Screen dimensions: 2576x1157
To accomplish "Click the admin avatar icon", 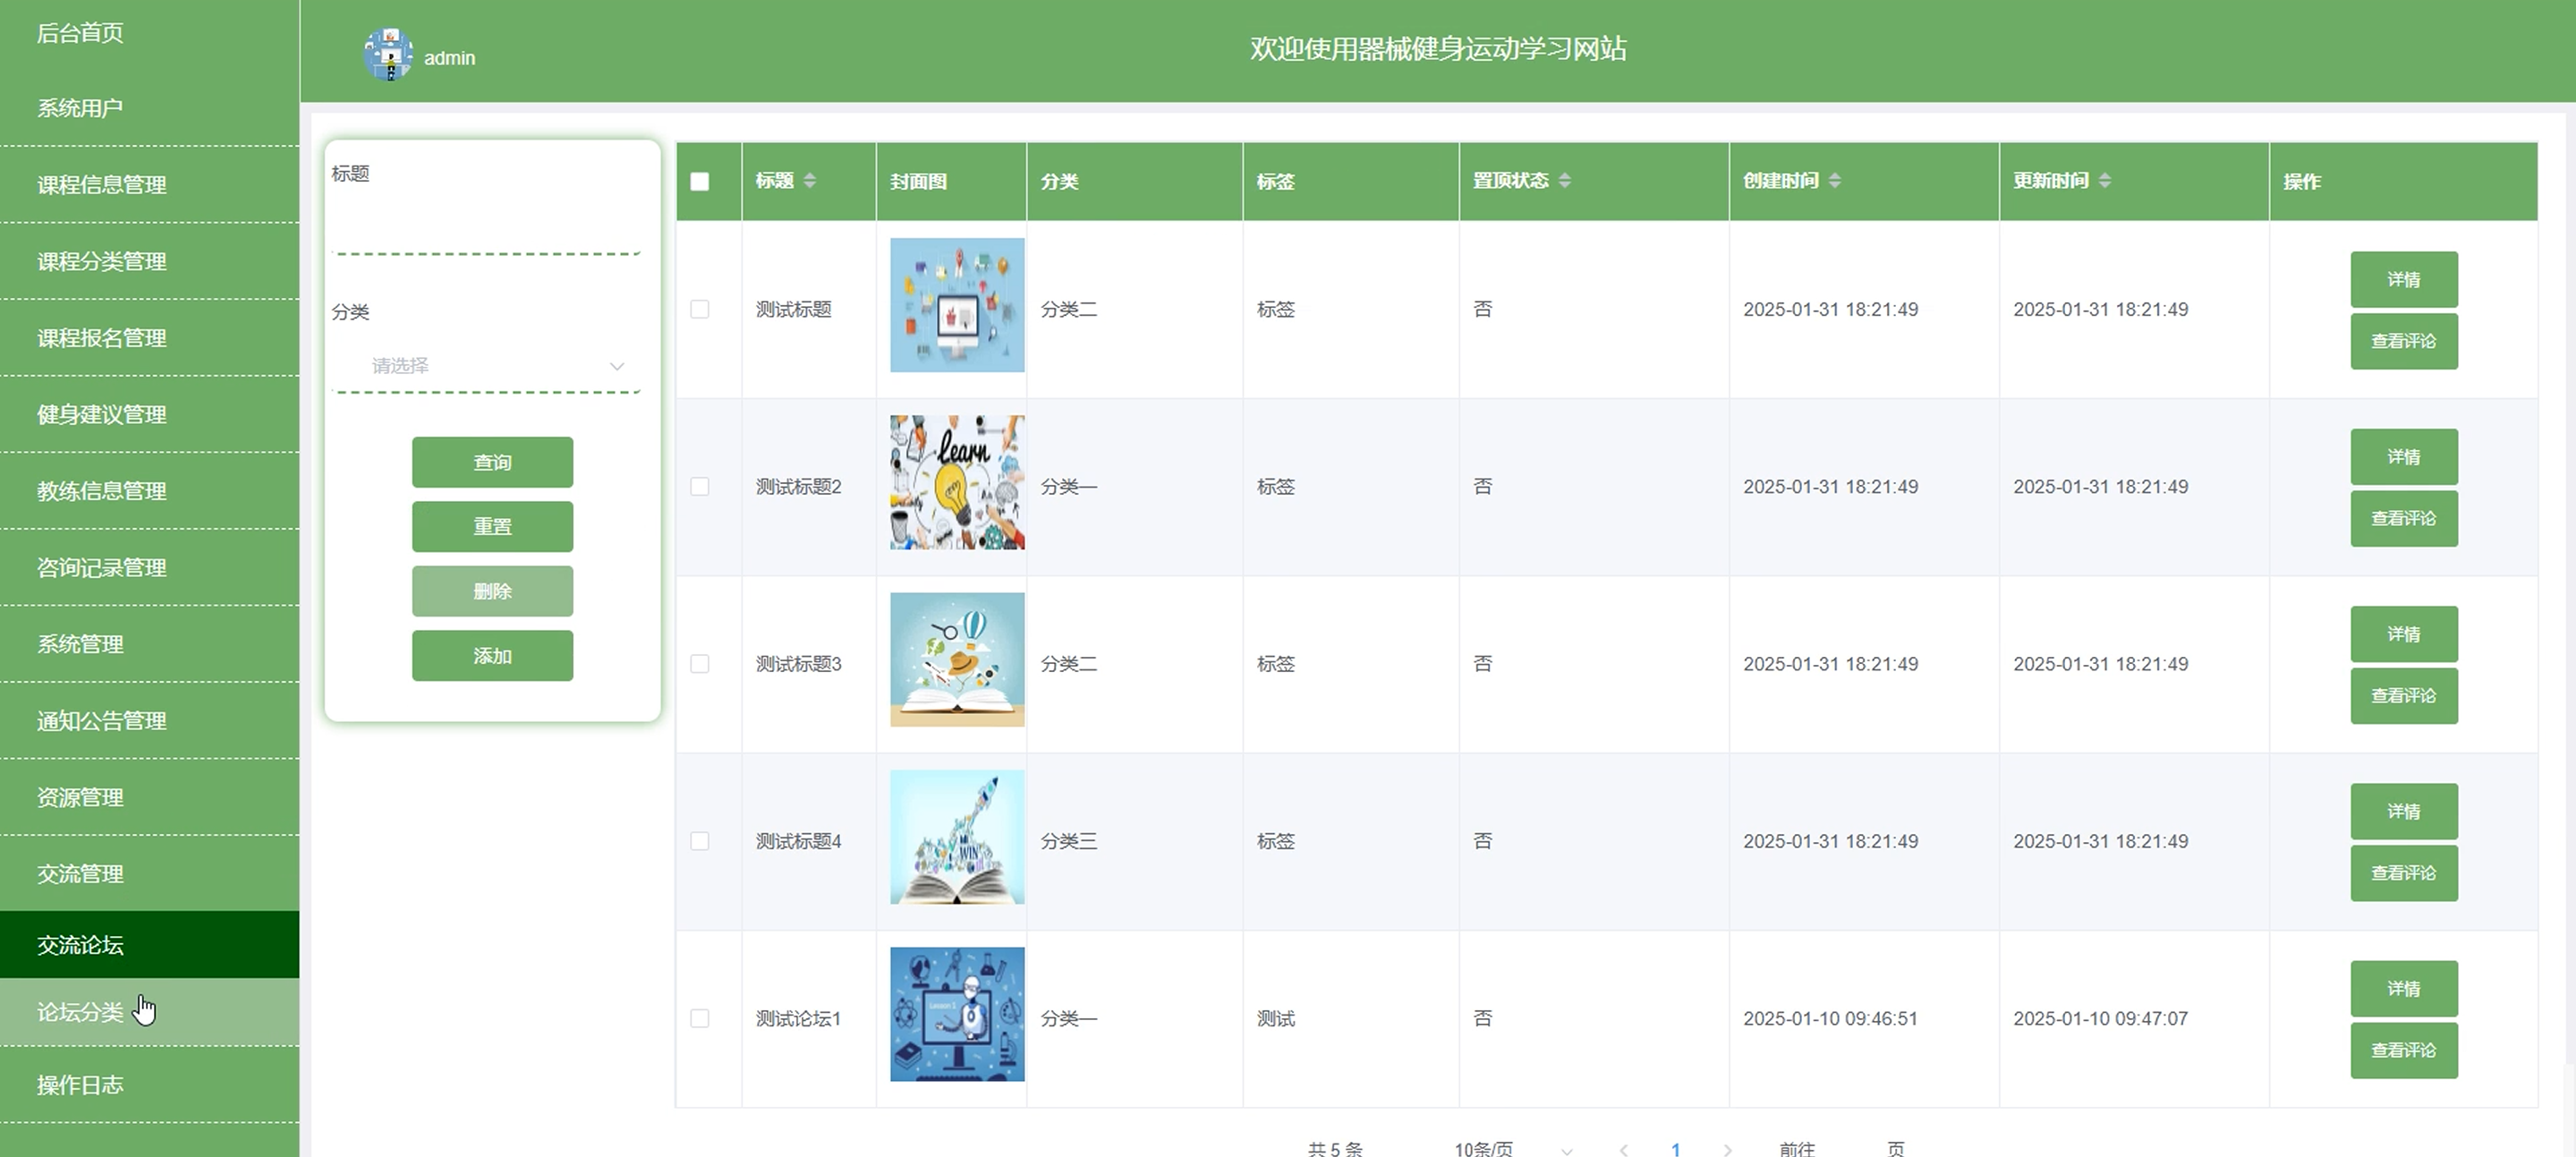I will (388, 54).
